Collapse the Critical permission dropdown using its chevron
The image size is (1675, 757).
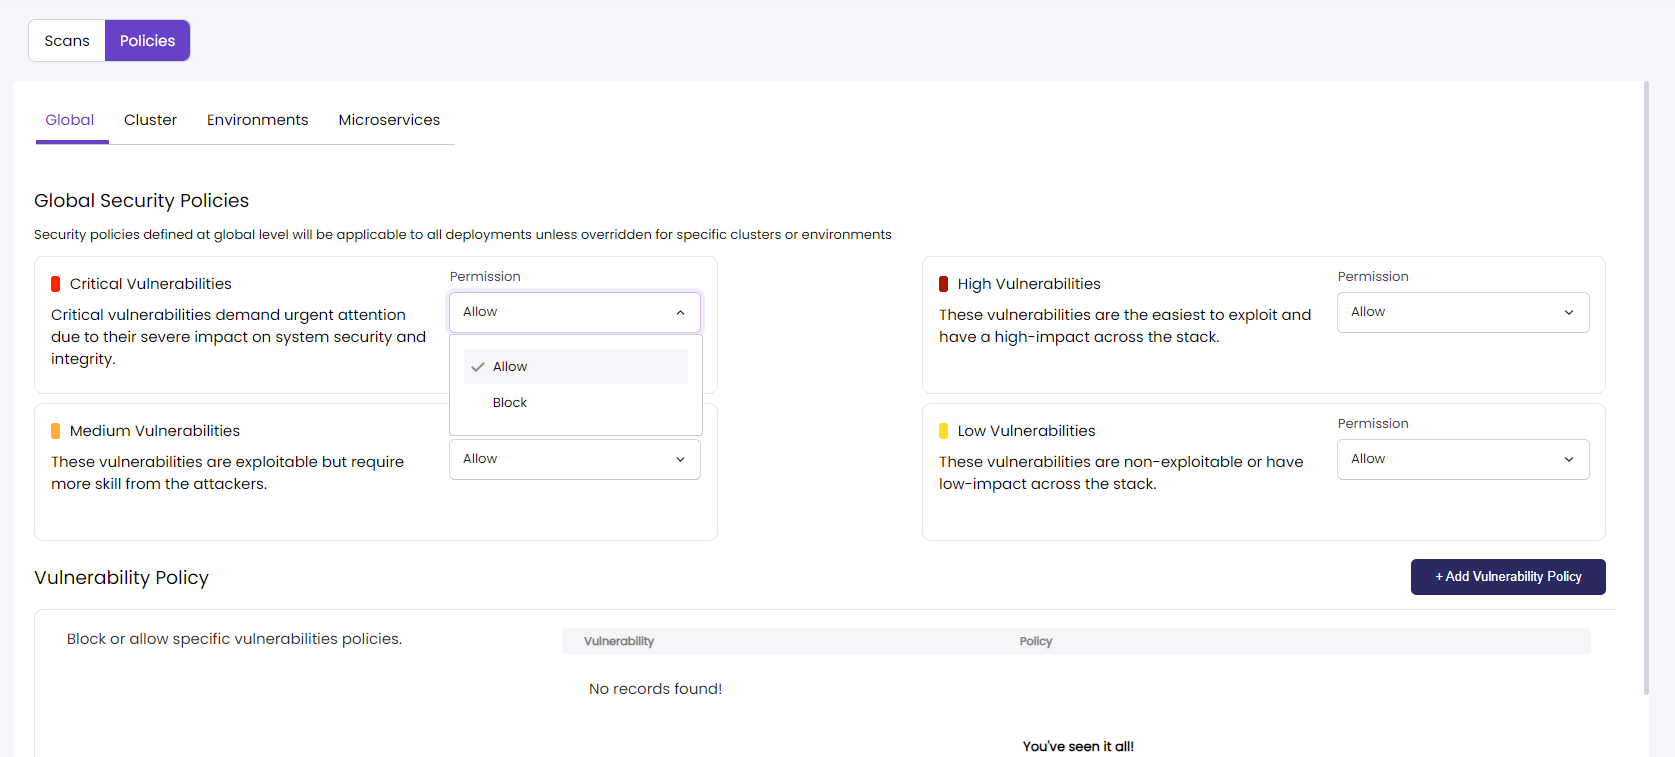click(680, 312)
